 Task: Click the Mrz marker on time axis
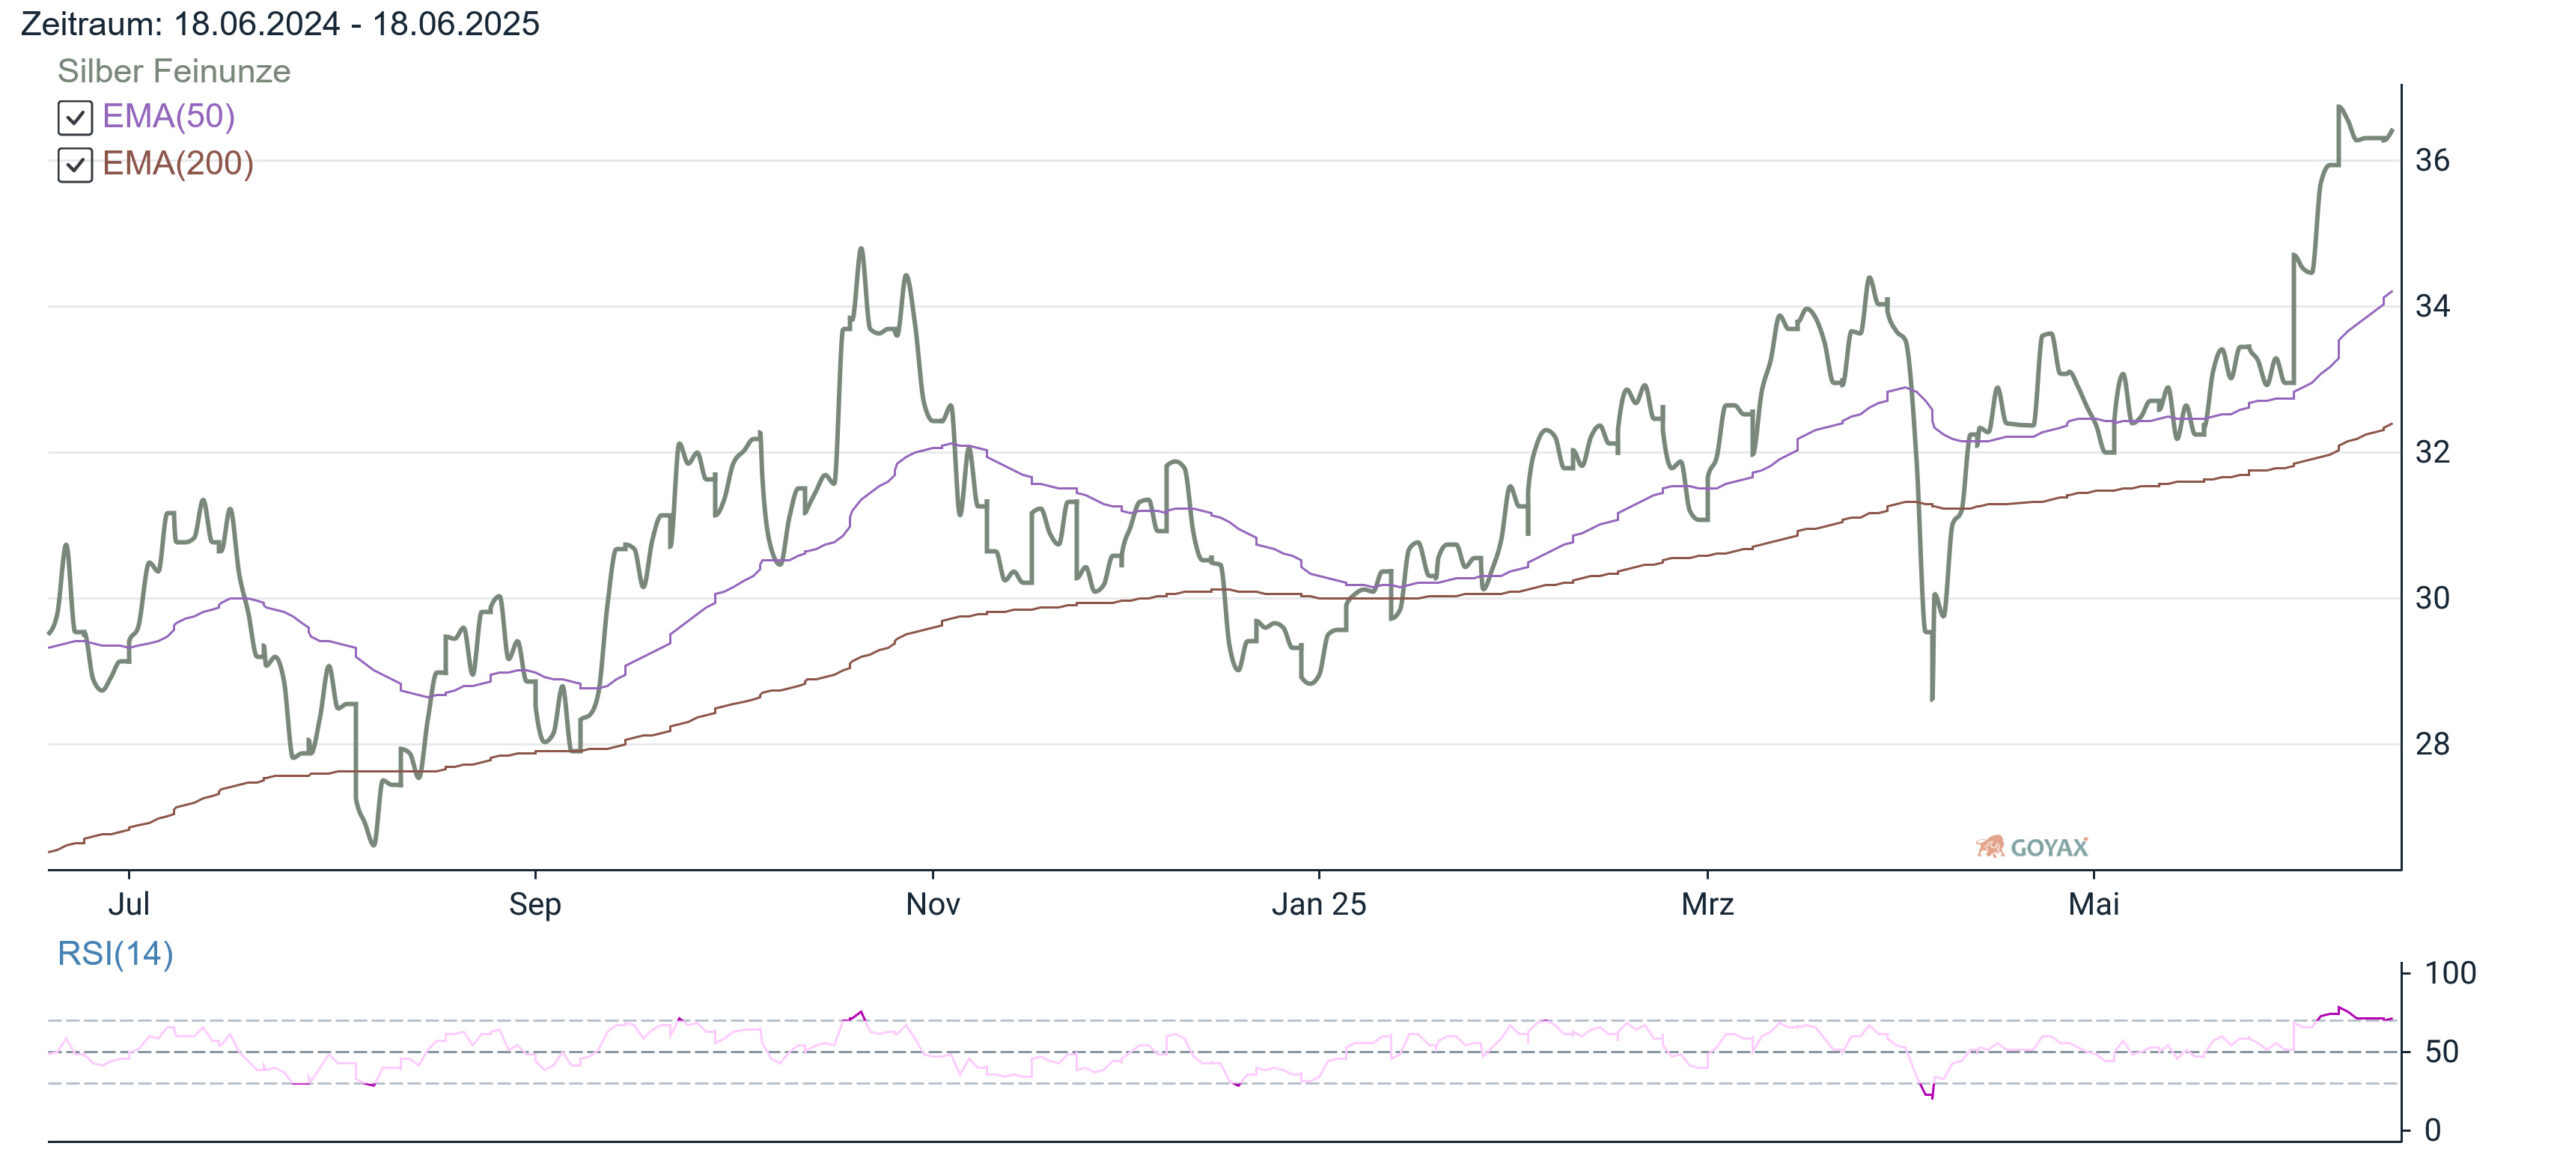click(x=1707, y=904)
